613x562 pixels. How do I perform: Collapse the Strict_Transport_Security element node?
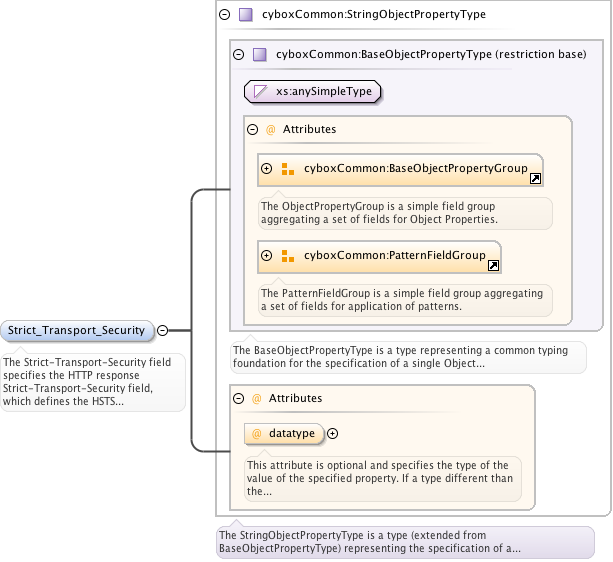tap(162, 330)
